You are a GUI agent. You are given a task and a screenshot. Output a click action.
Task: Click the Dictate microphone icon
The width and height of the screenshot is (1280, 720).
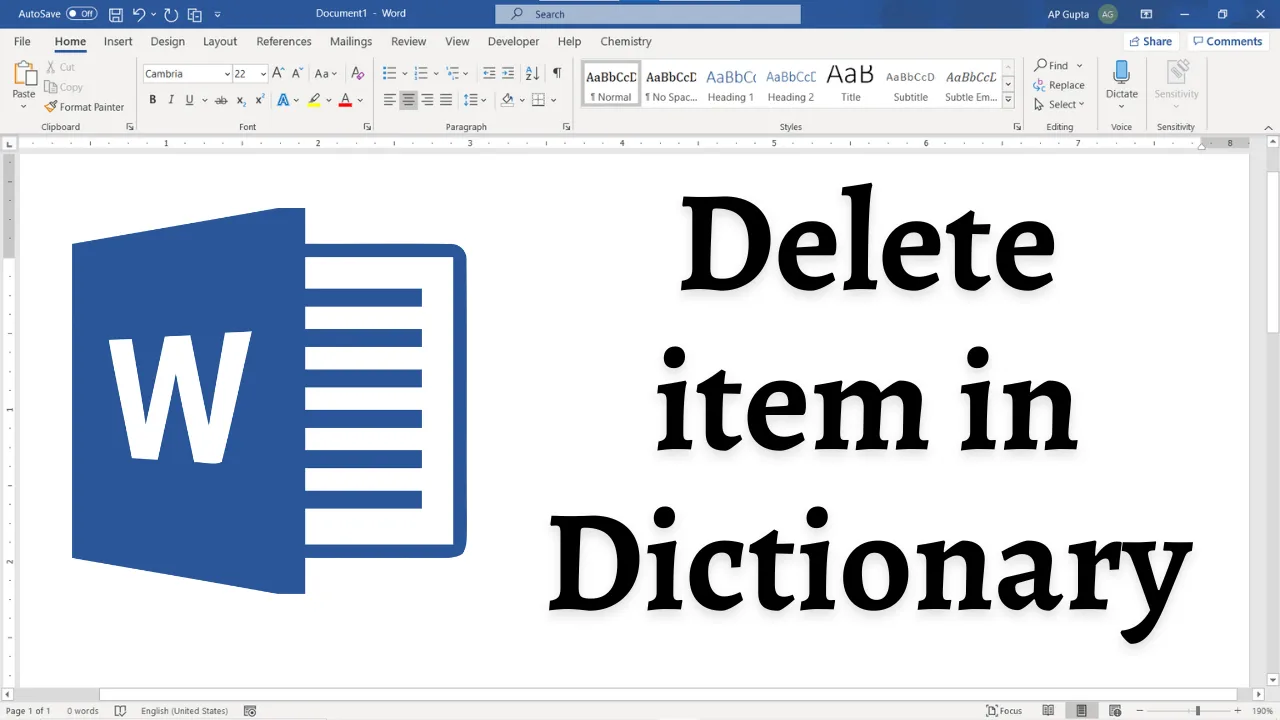point(1122,73)
